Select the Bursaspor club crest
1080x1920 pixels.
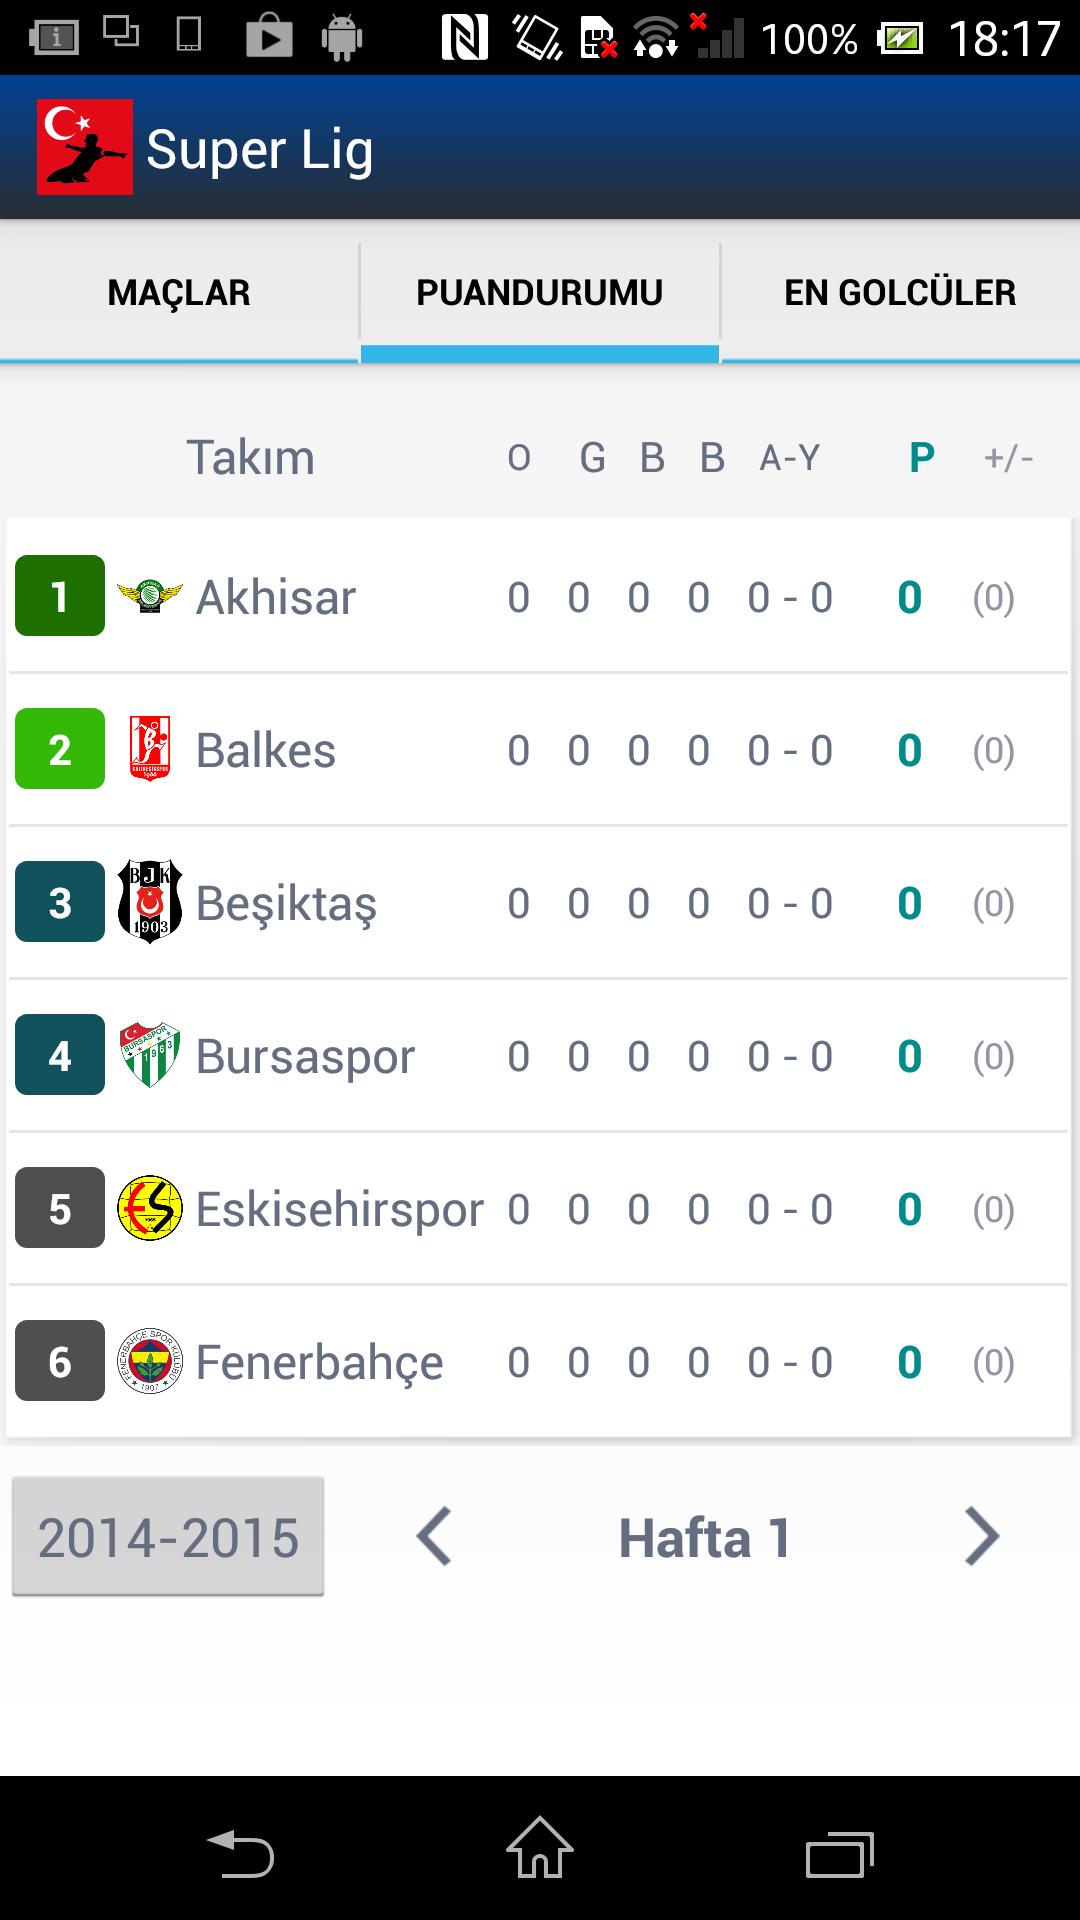148,1055
